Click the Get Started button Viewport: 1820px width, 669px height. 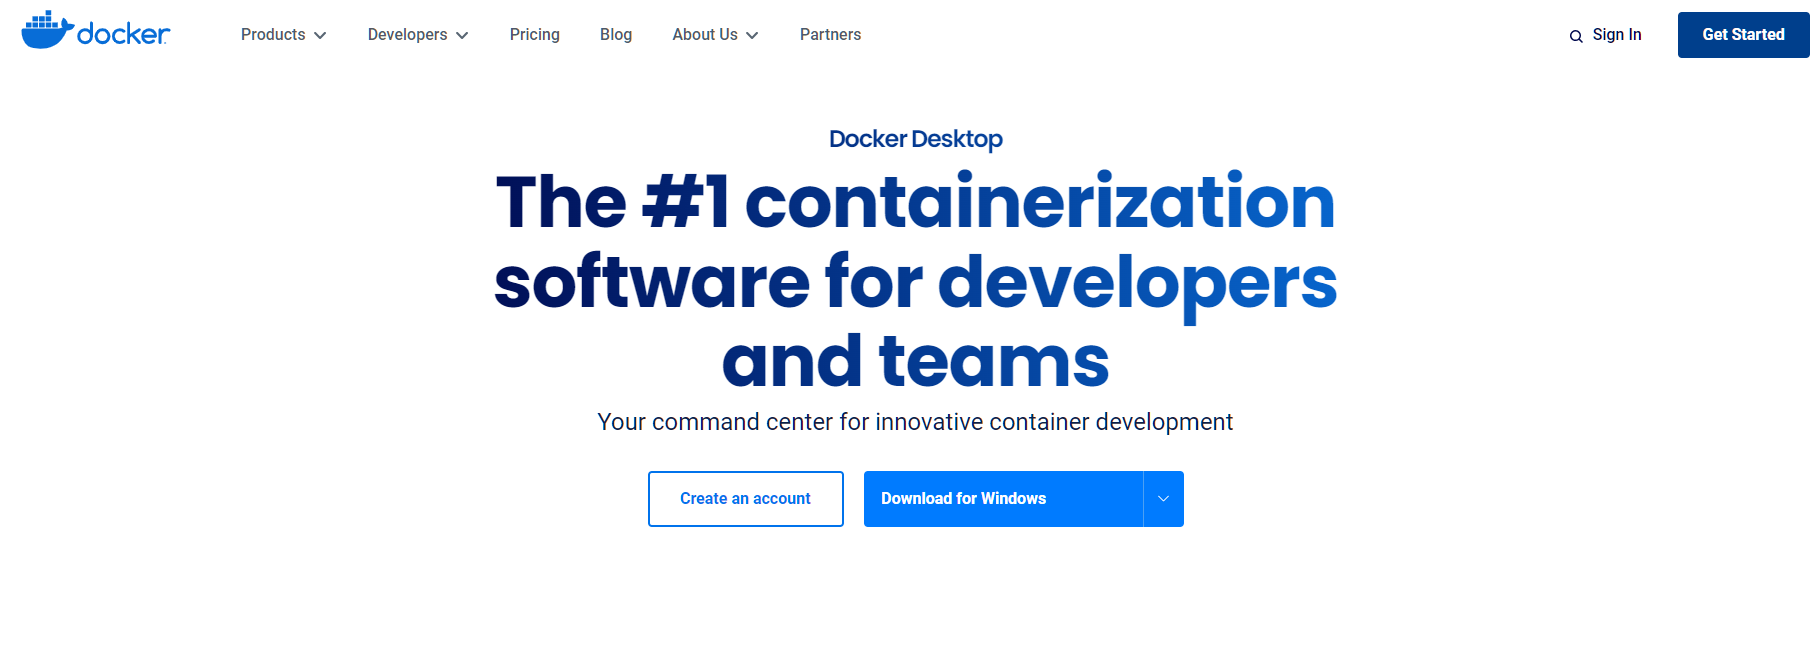1744,35
